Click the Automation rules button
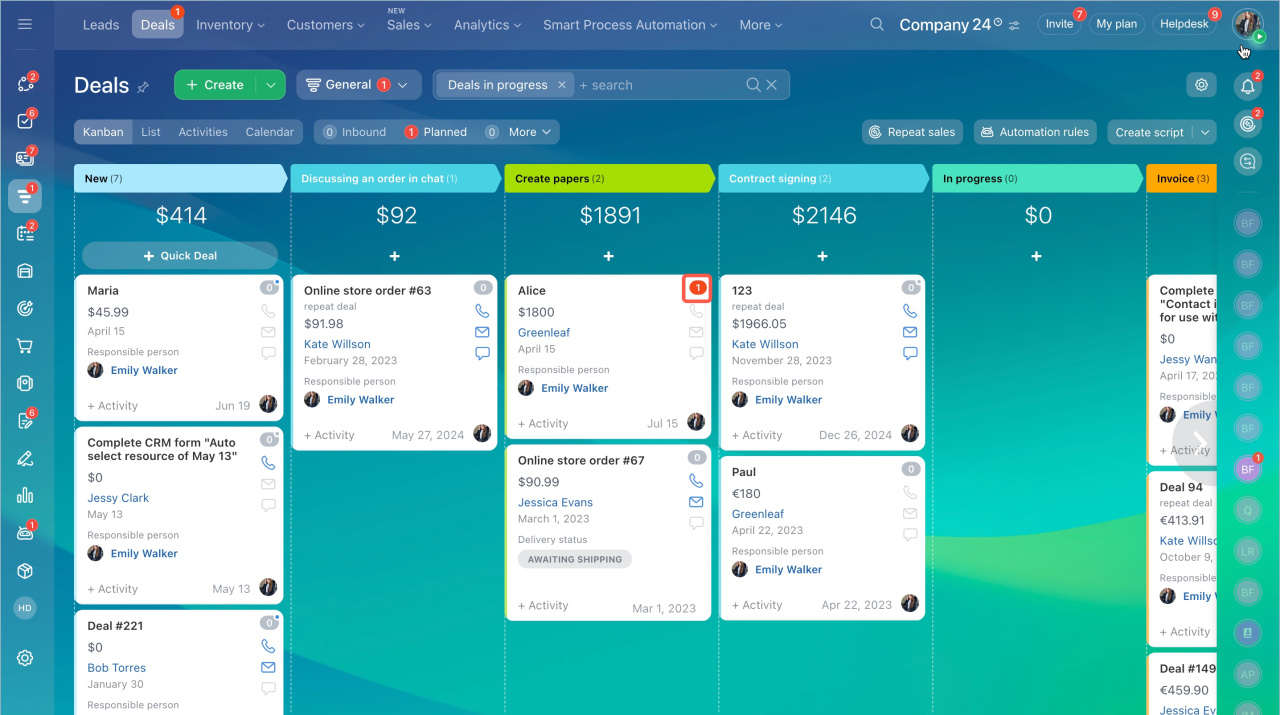 (x=1035, y=132)
